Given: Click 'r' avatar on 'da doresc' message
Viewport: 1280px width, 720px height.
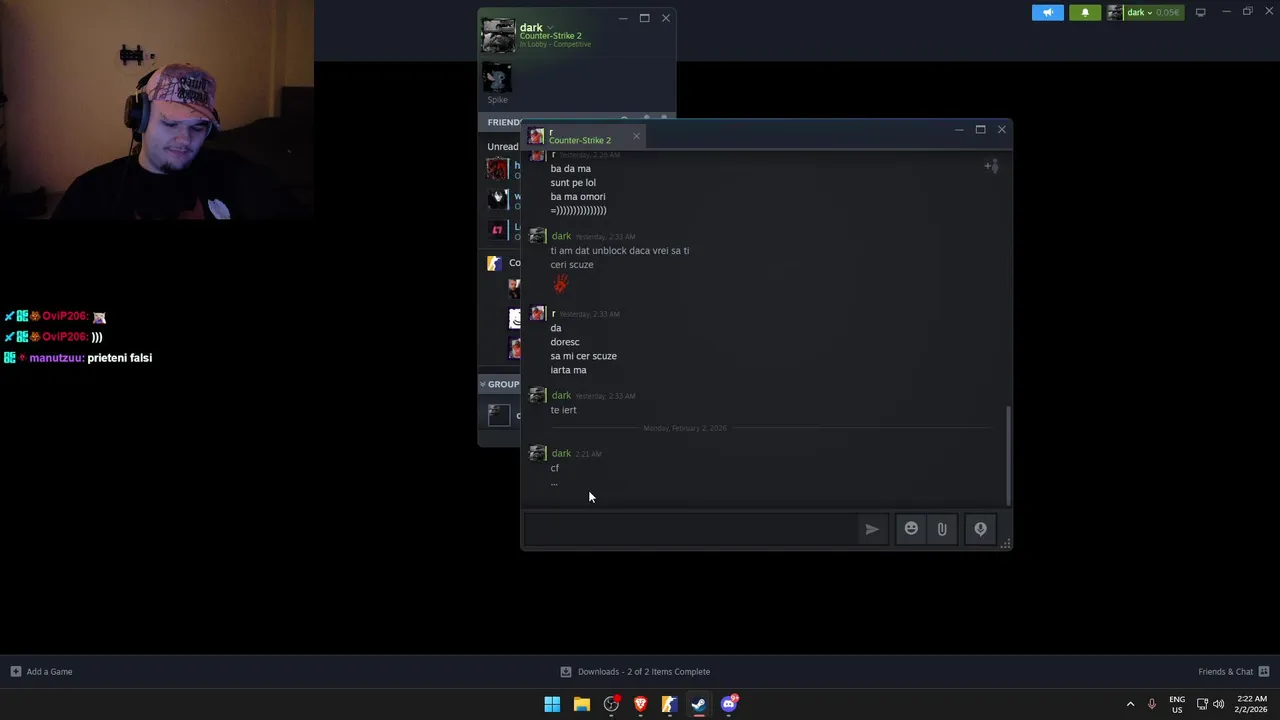Looking at the screenshot, I should click(x=537, y=314).
